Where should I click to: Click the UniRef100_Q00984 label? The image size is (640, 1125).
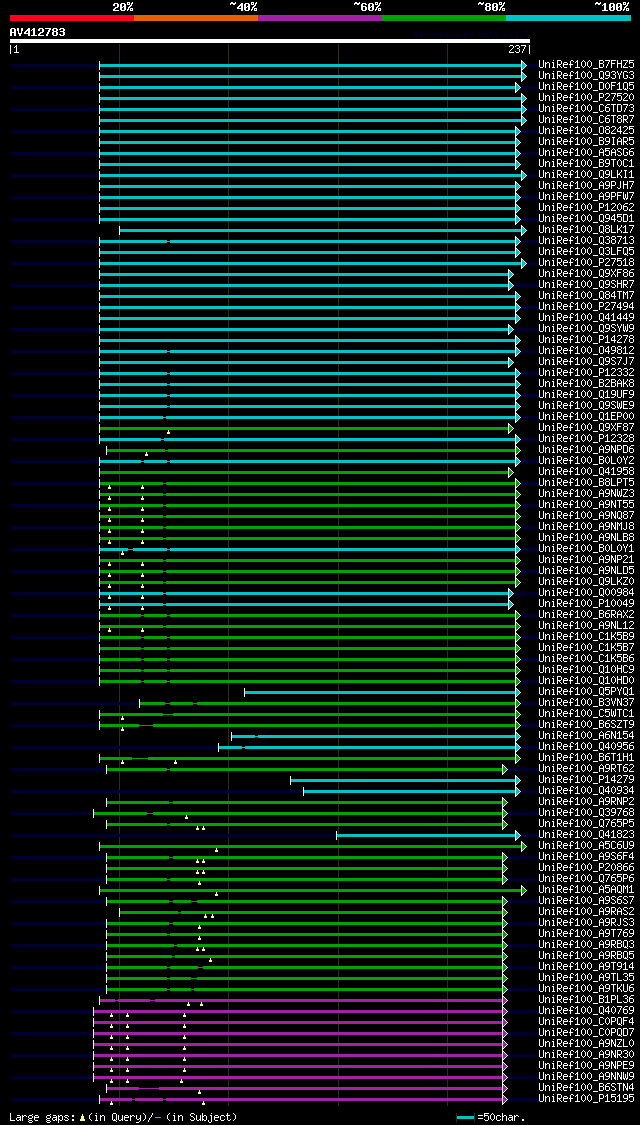click(x=586, y=593)
